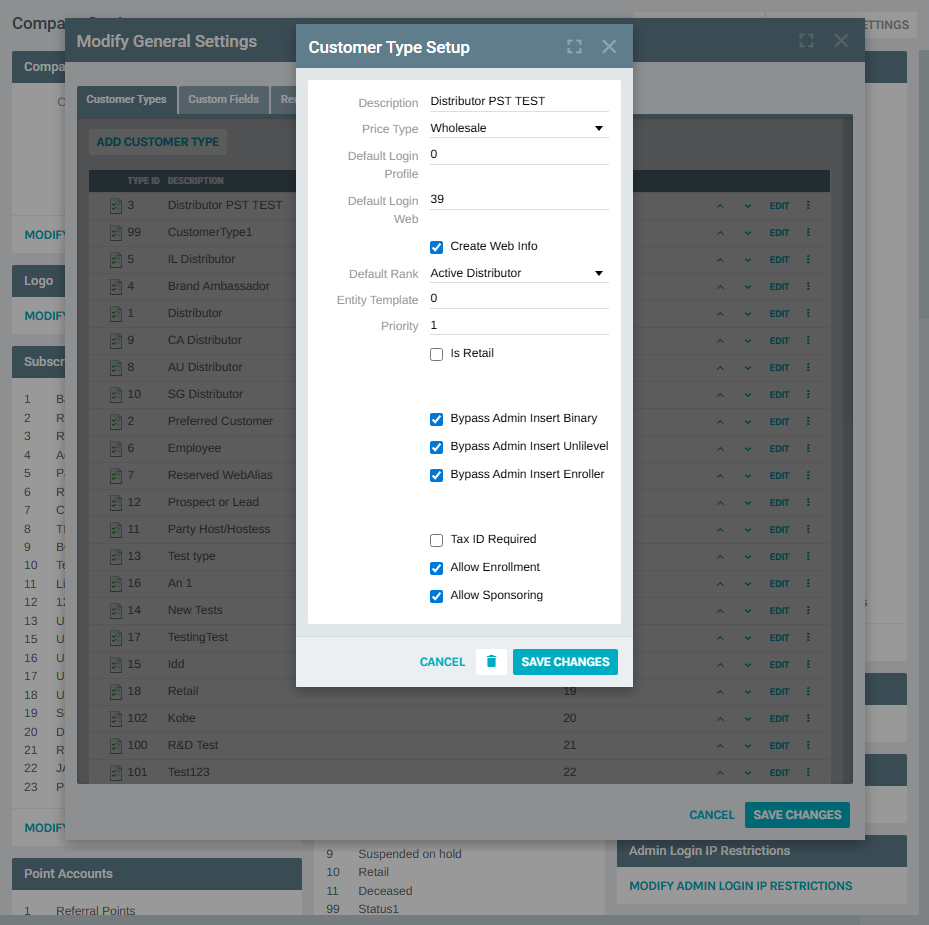This screenshot has height=925, width=929.
Task: Enable Tax ID Required checkbox
Action: click(x=436, y=540)
